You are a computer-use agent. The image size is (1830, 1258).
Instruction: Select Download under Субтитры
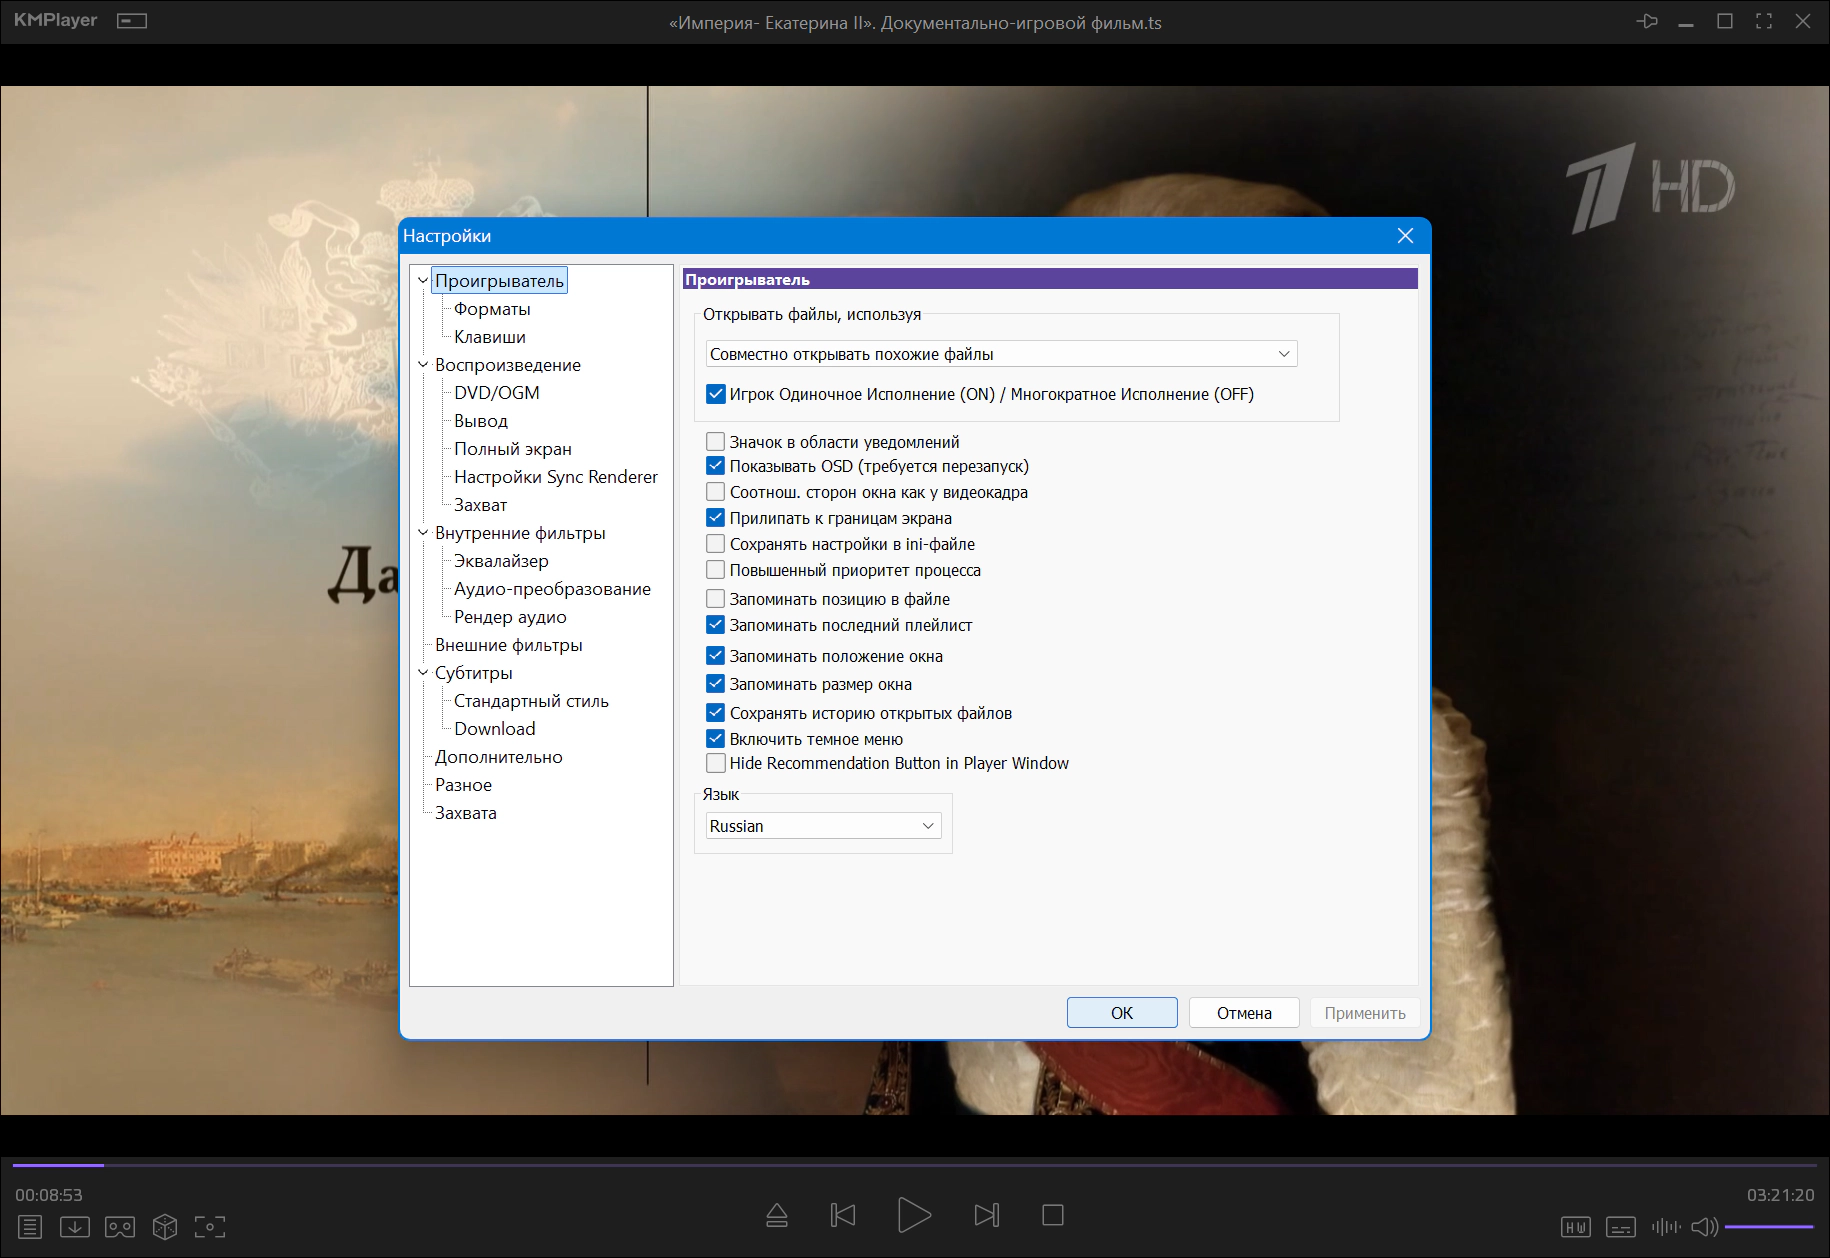coord(495,729)
